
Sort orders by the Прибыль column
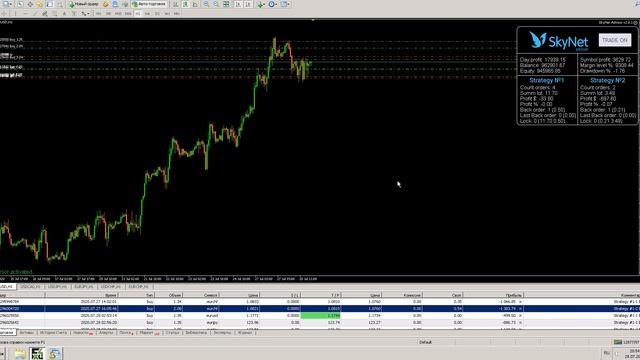pos(494,295)
